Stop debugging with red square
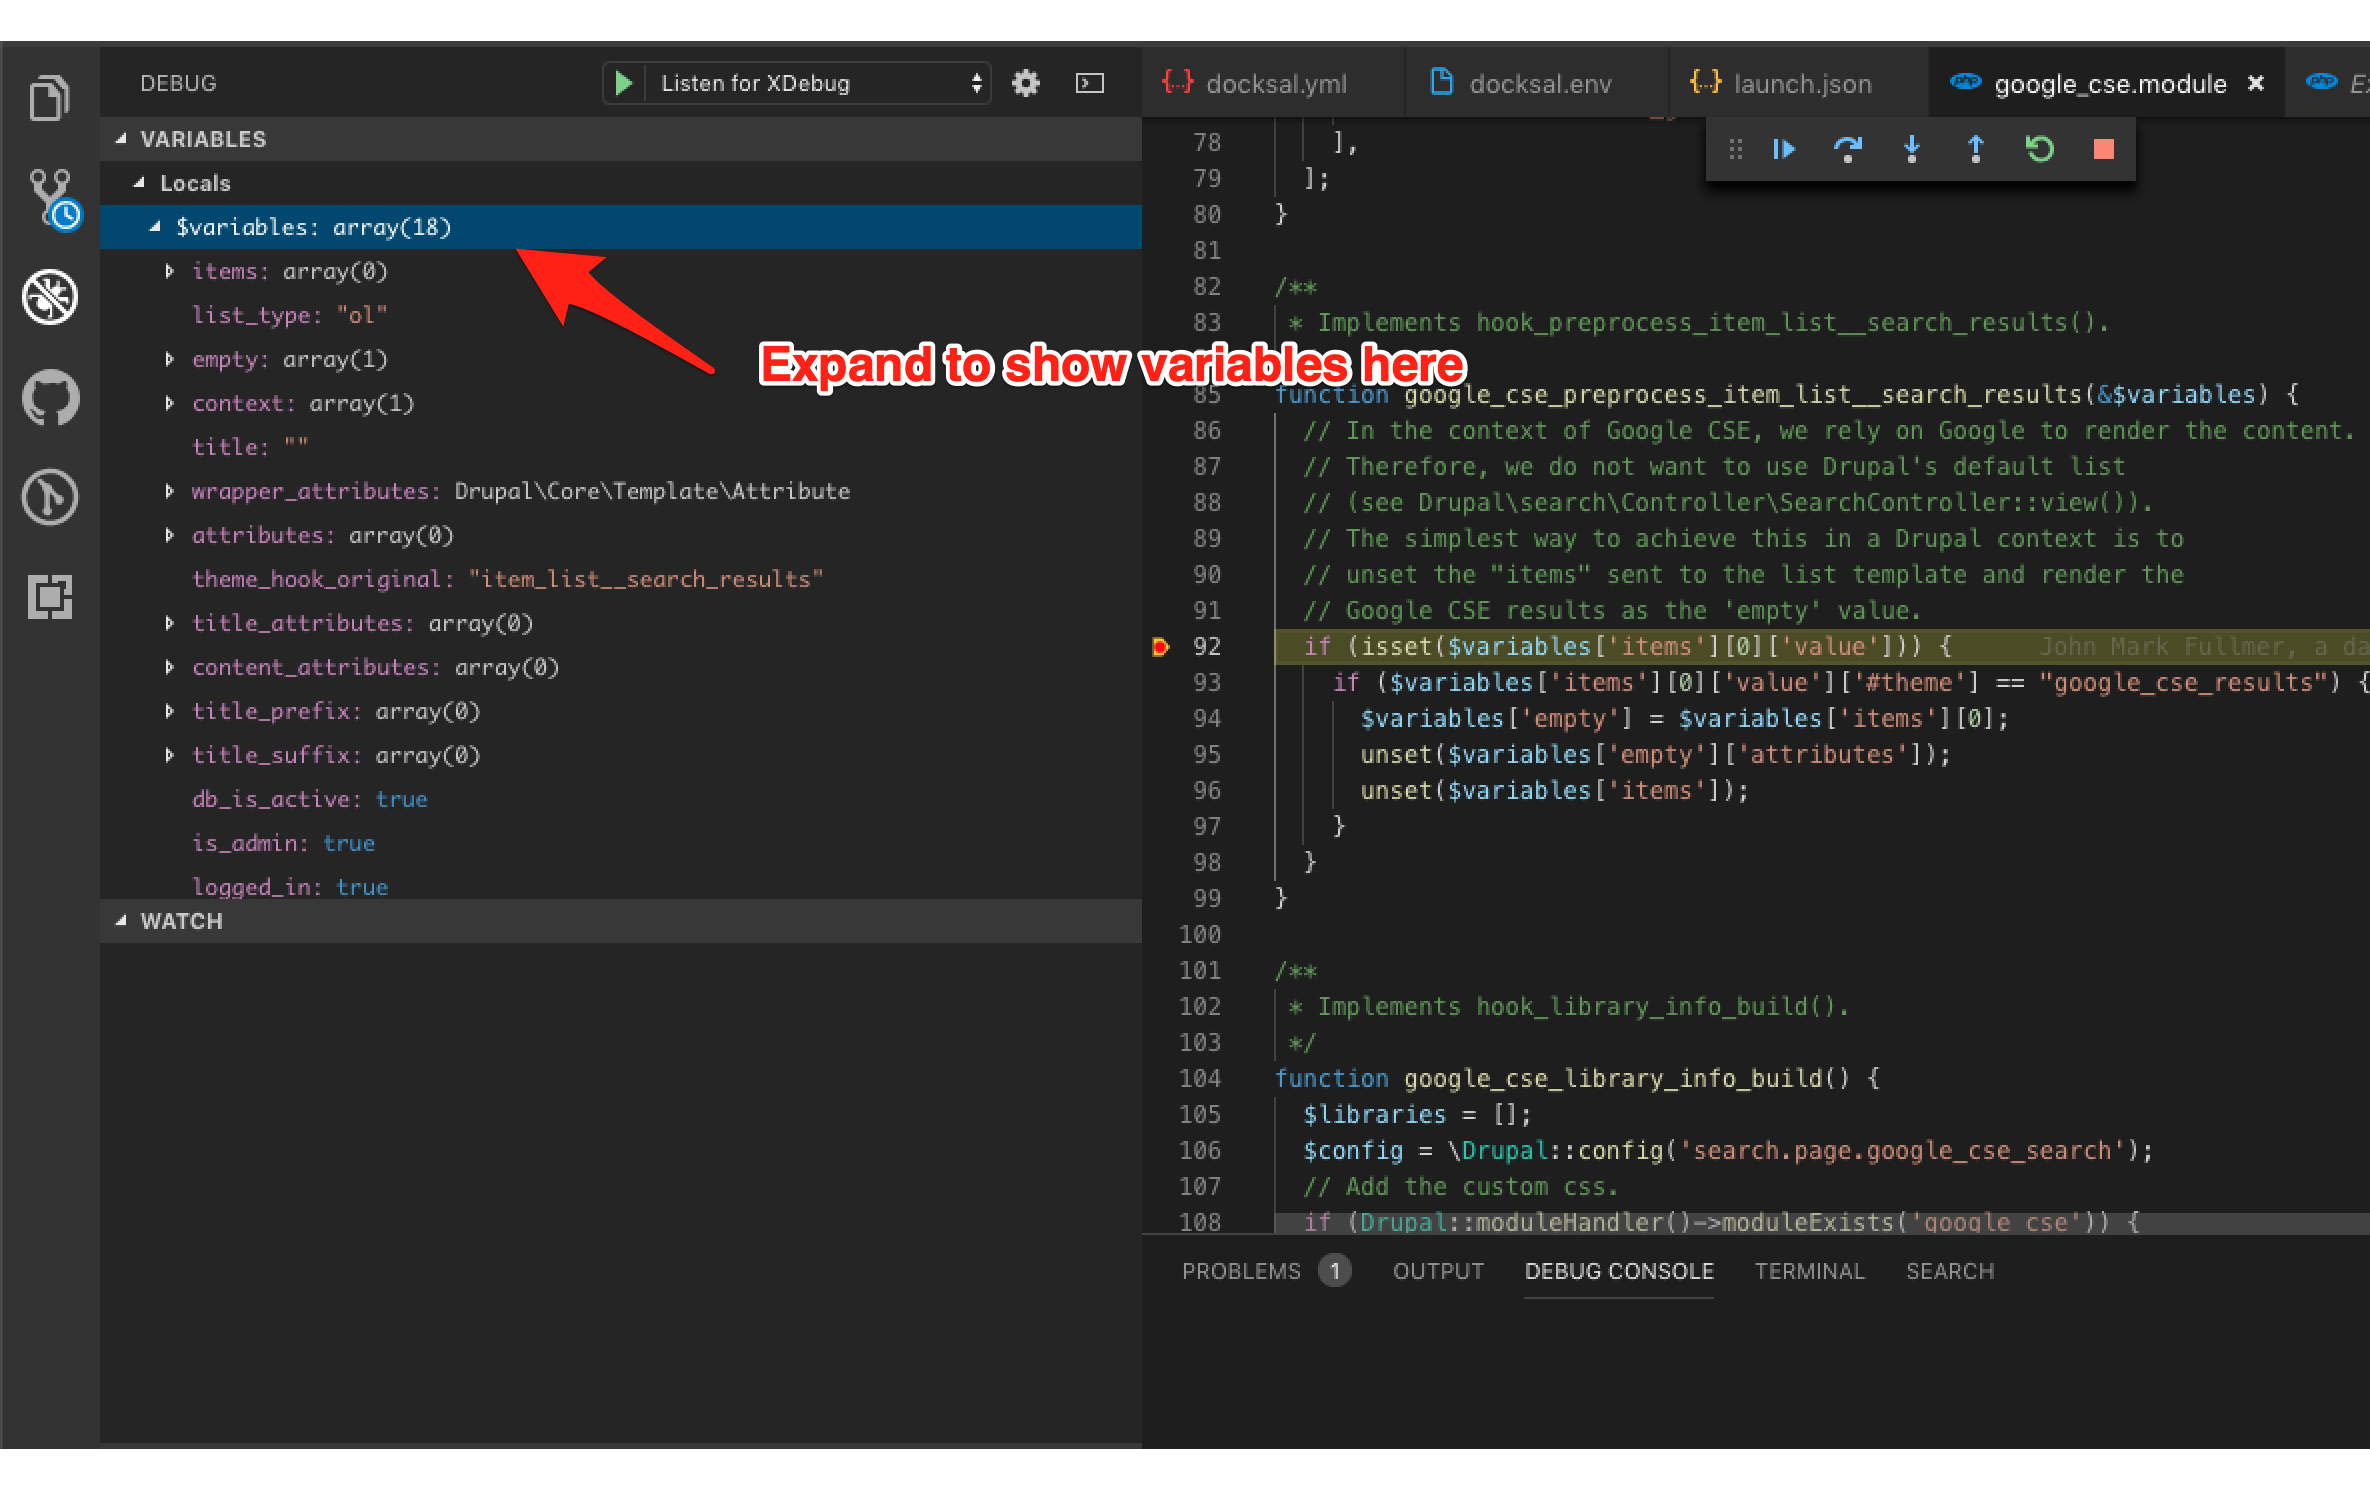The width and height of the screenshot is (2370, 1490). click(x=2103, y=150)
